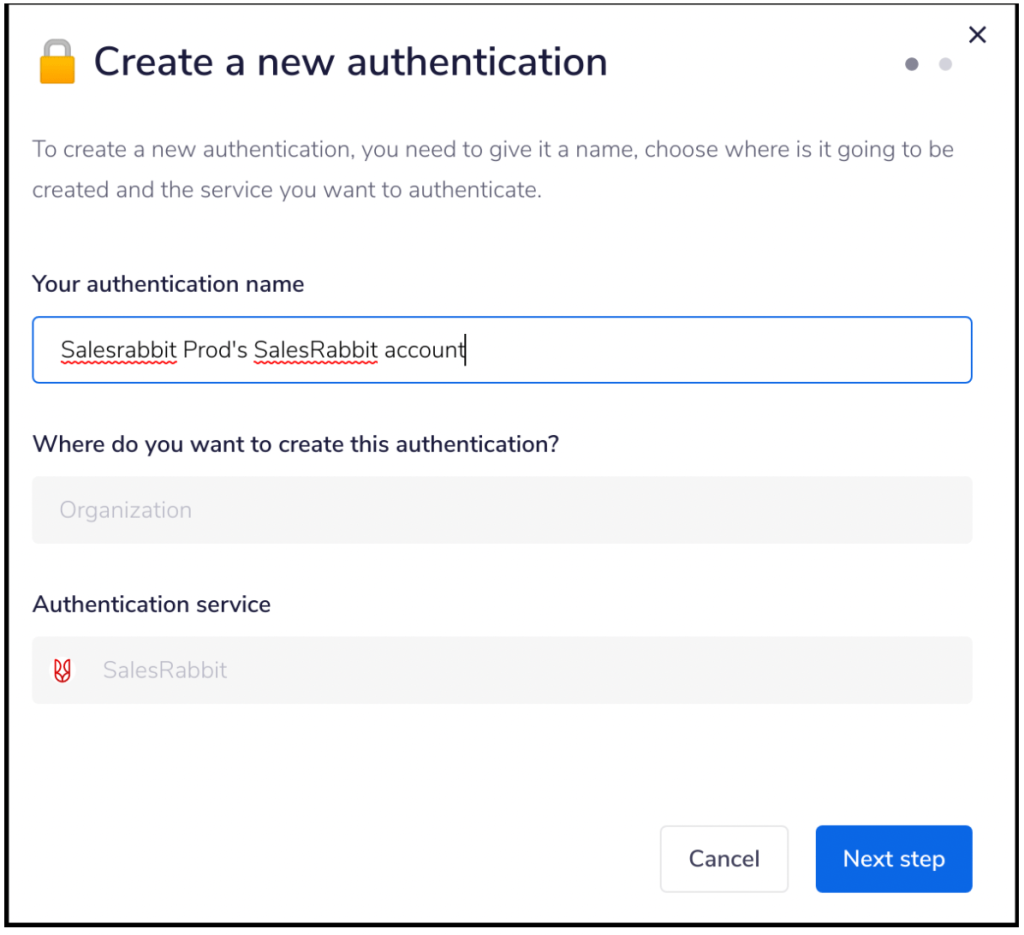Open the Organization dropdown field
Screen dimensions: 1024x935
pos(502,510)
